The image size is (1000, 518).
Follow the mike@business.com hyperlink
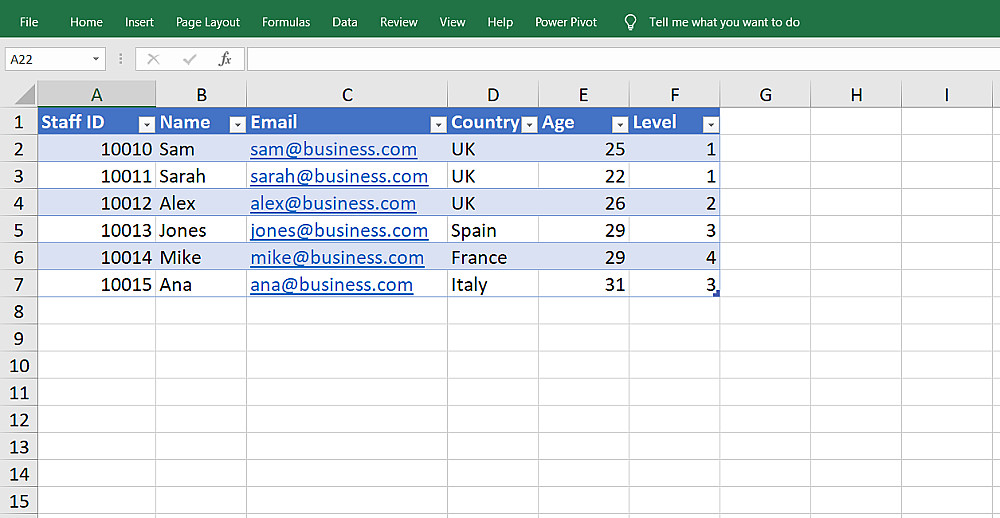point(337,257)
